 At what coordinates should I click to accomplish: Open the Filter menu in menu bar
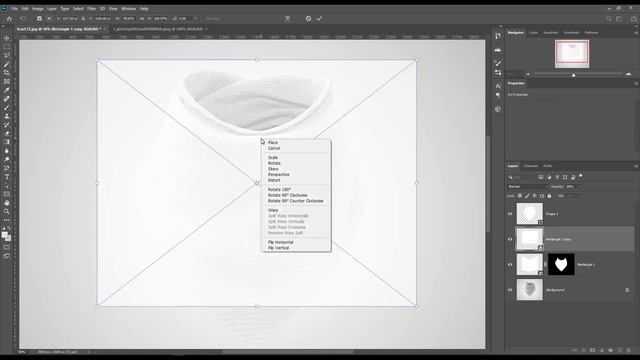[91, 9]
